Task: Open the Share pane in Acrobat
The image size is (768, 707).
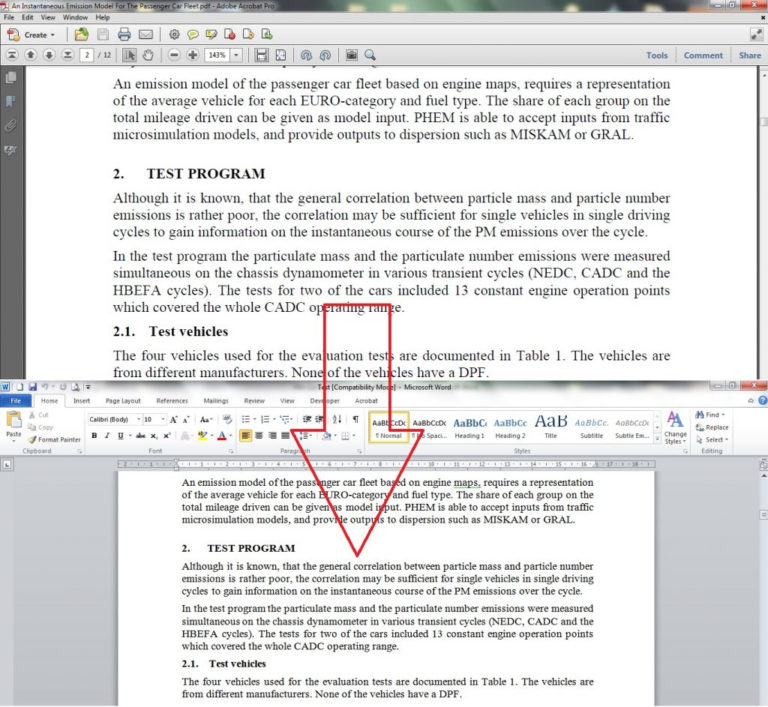Action: pos(749,55)
